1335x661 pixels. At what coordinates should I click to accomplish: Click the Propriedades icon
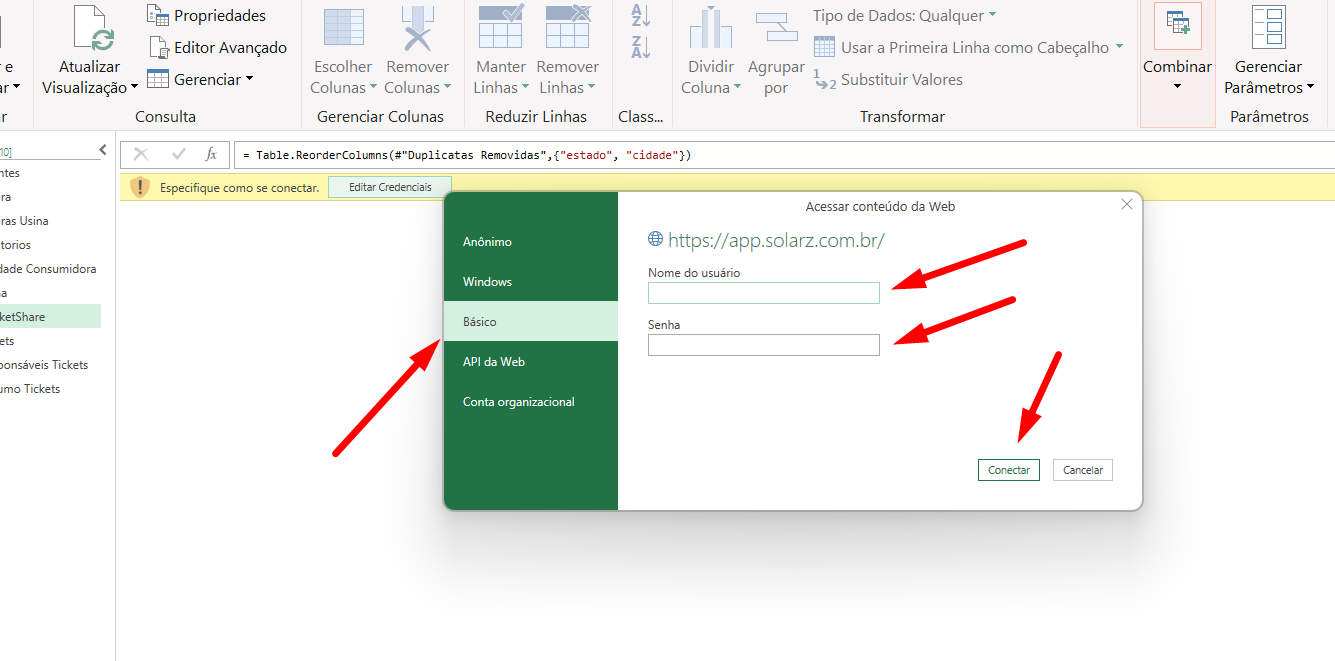158,15
